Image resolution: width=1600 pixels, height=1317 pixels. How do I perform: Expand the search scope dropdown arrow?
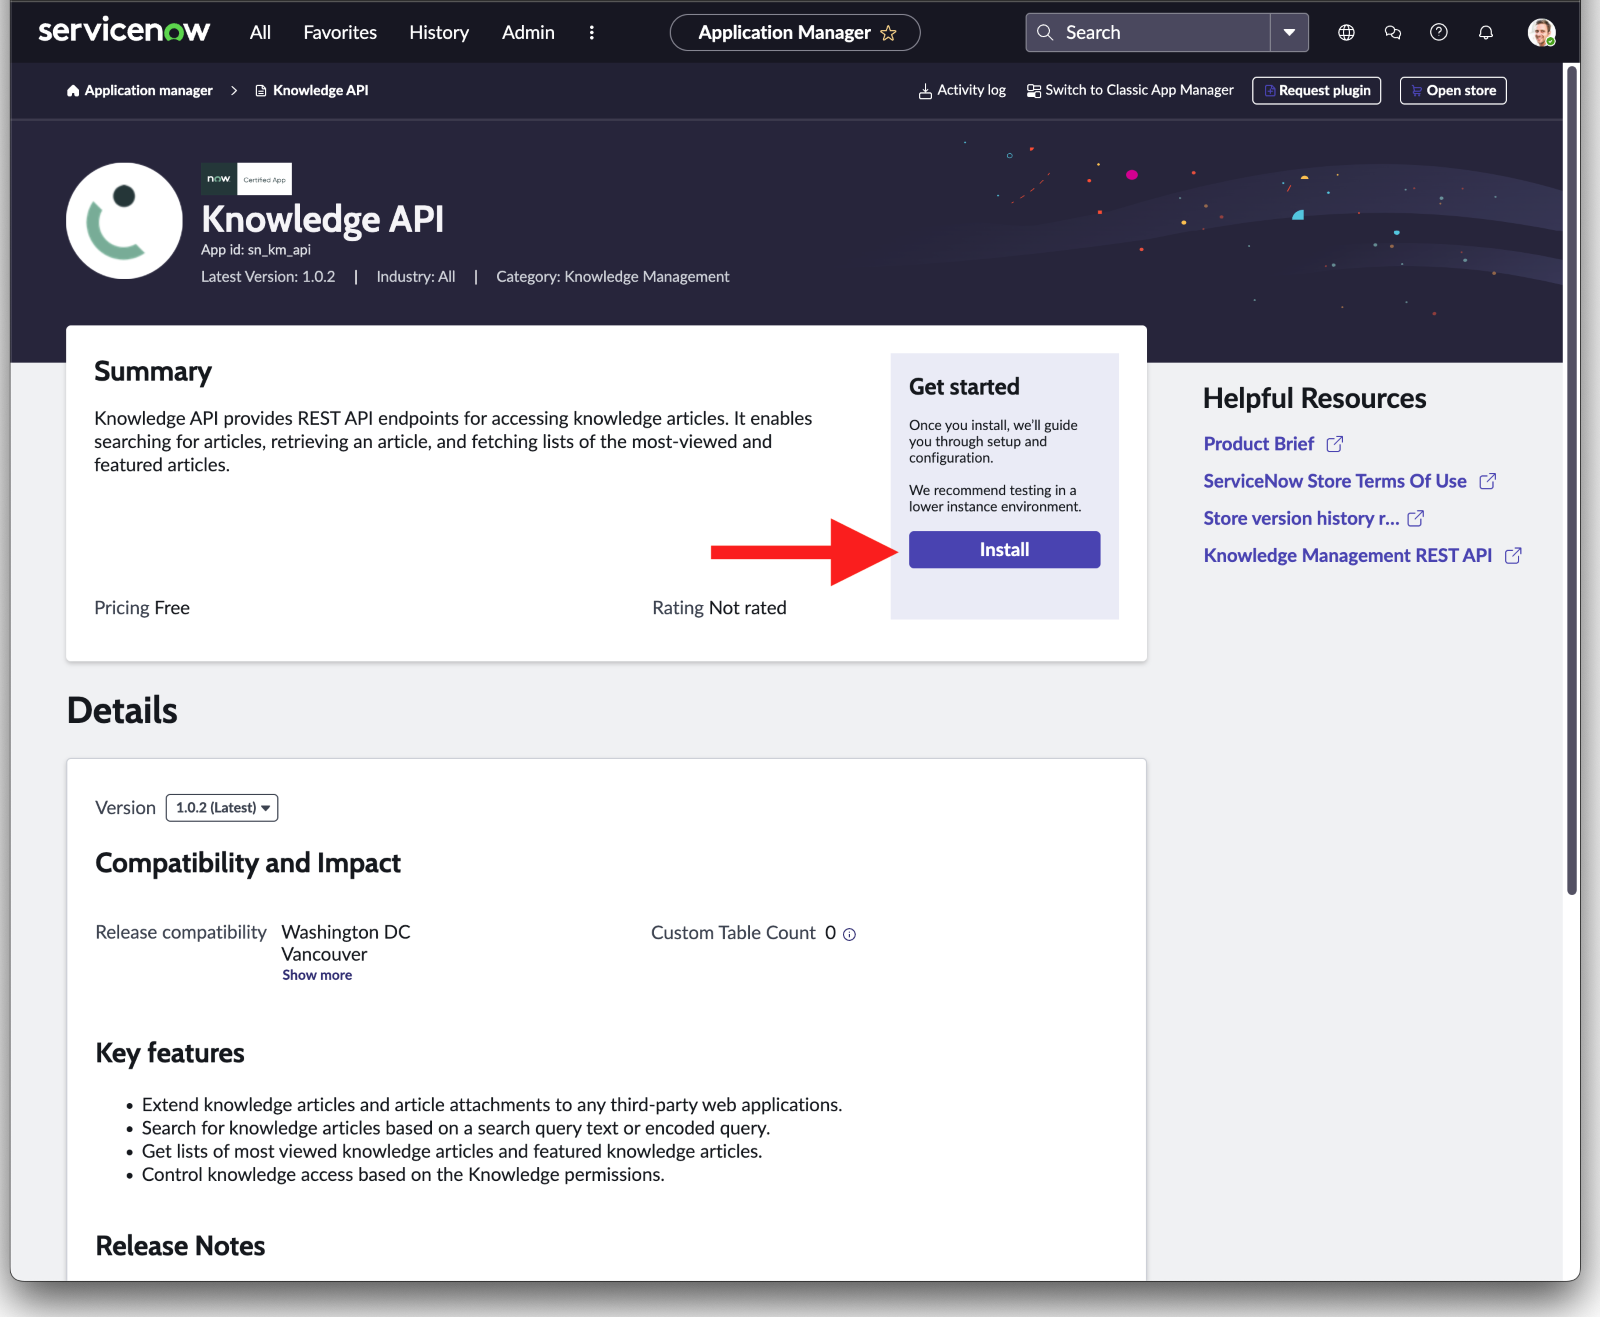click(1289, 32)
